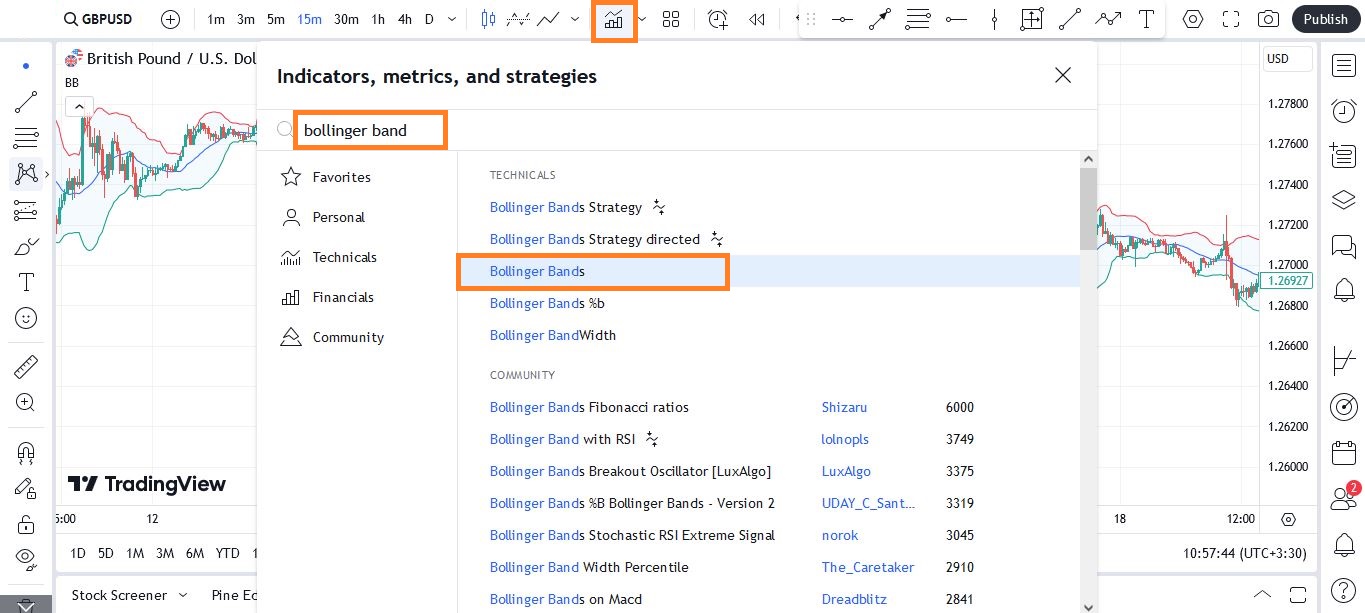Click the Publish button

point(1326,19)
